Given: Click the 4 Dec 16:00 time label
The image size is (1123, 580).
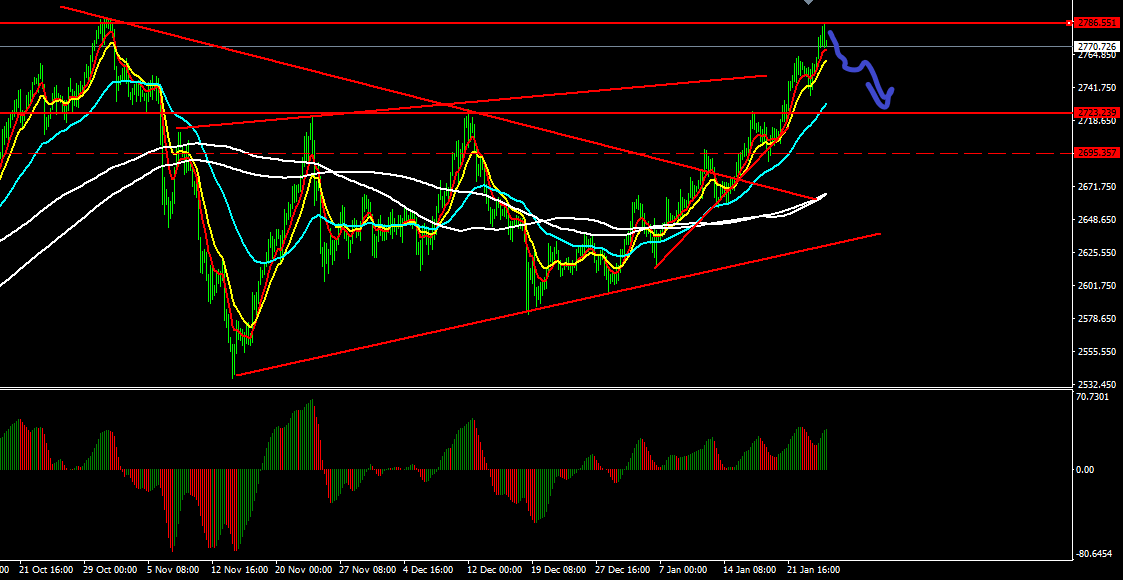Looking at the screenshot, I should click(428, 570).
